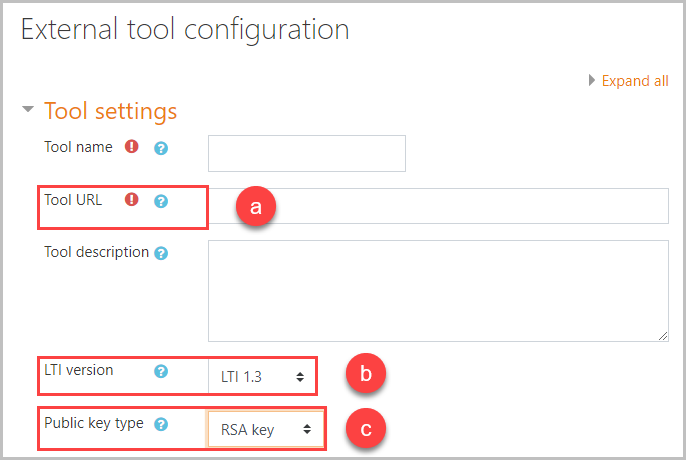Click the triangle icon beside Expand all
This screenshot has width=686, height=460.
coord(592,80)
